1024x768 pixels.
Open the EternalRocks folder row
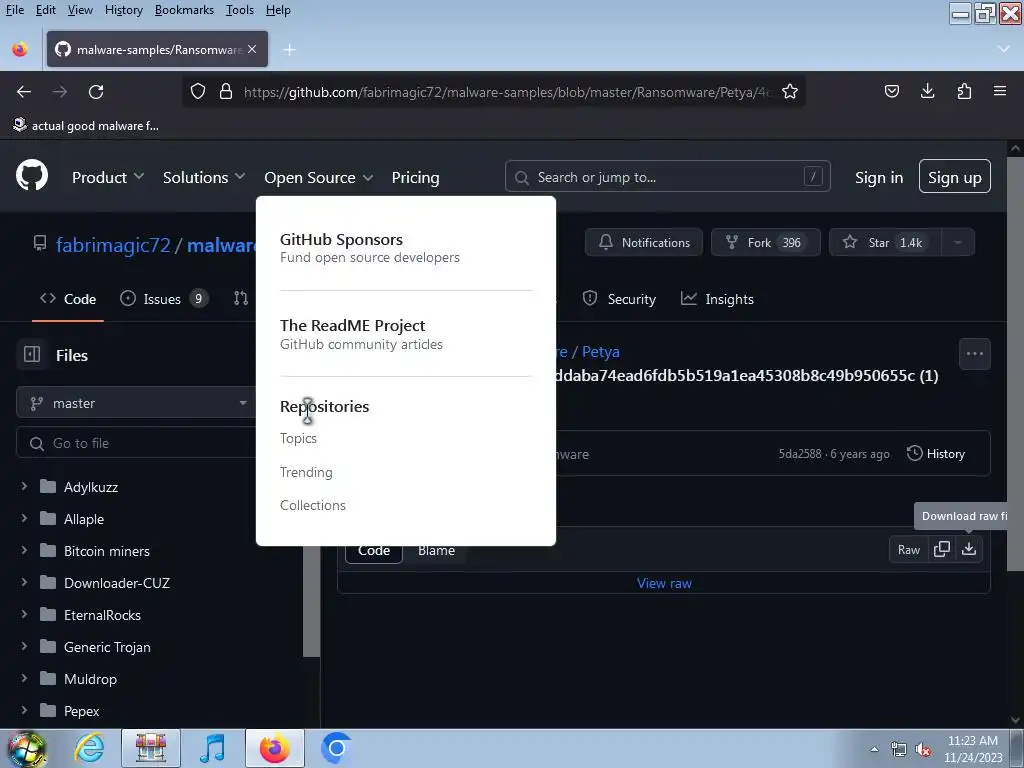pyautogui.click(x=160, y=615)
